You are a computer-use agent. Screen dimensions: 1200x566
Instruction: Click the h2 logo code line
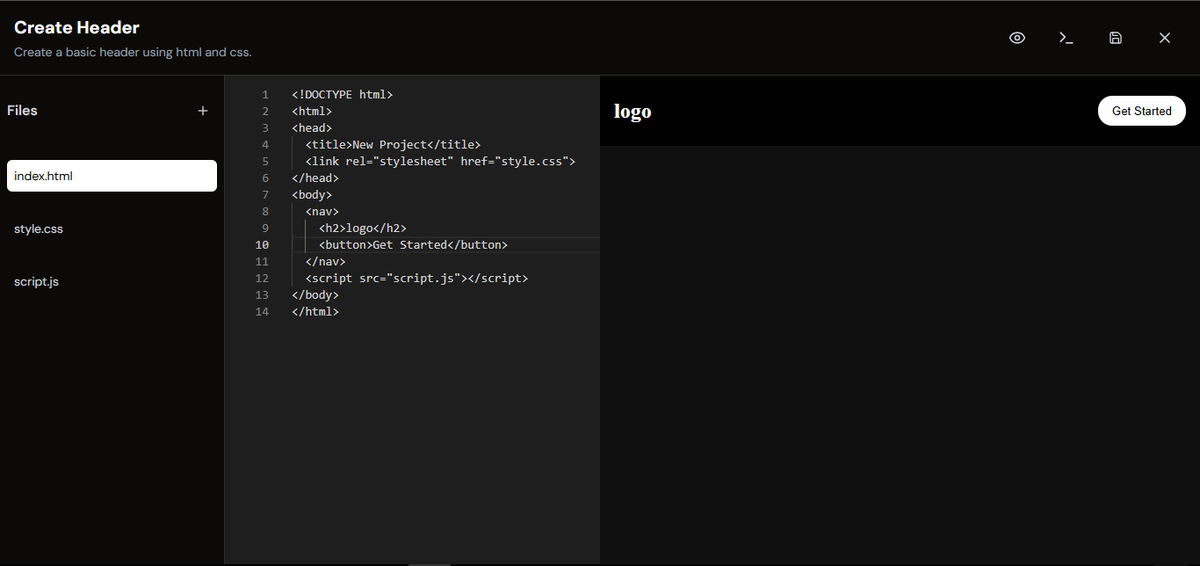click(363, 228)
